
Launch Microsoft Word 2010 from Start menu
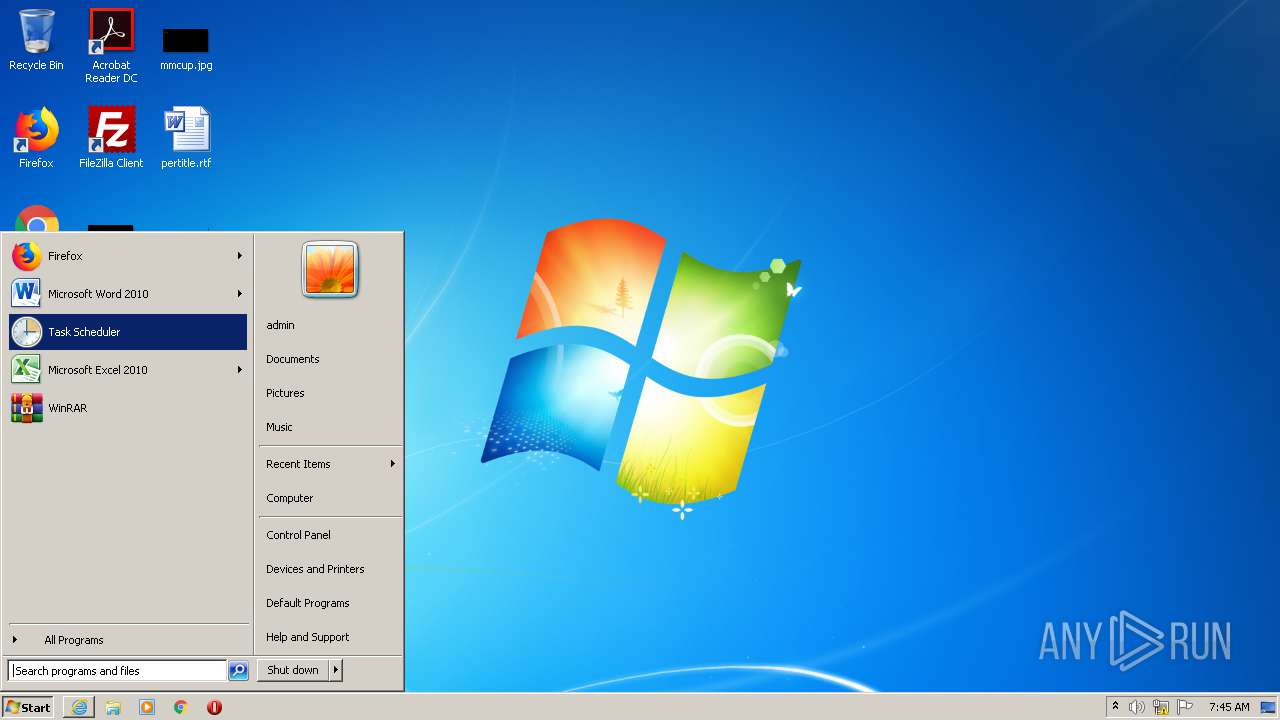[x=127, y=294]
